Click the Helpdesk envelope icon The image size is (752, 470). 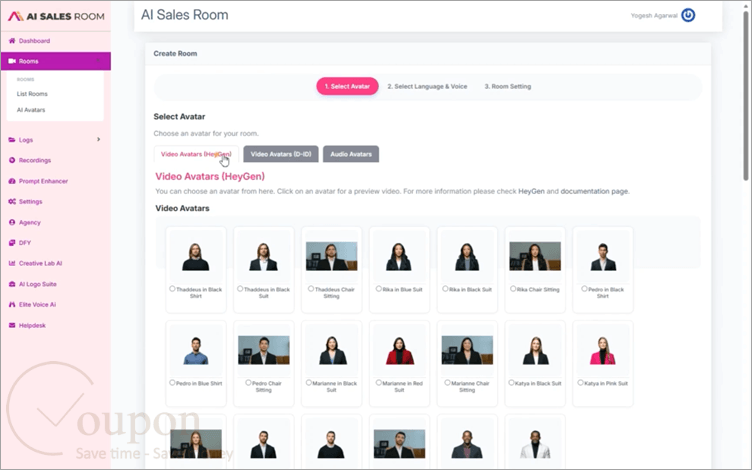tap(12, 325)
